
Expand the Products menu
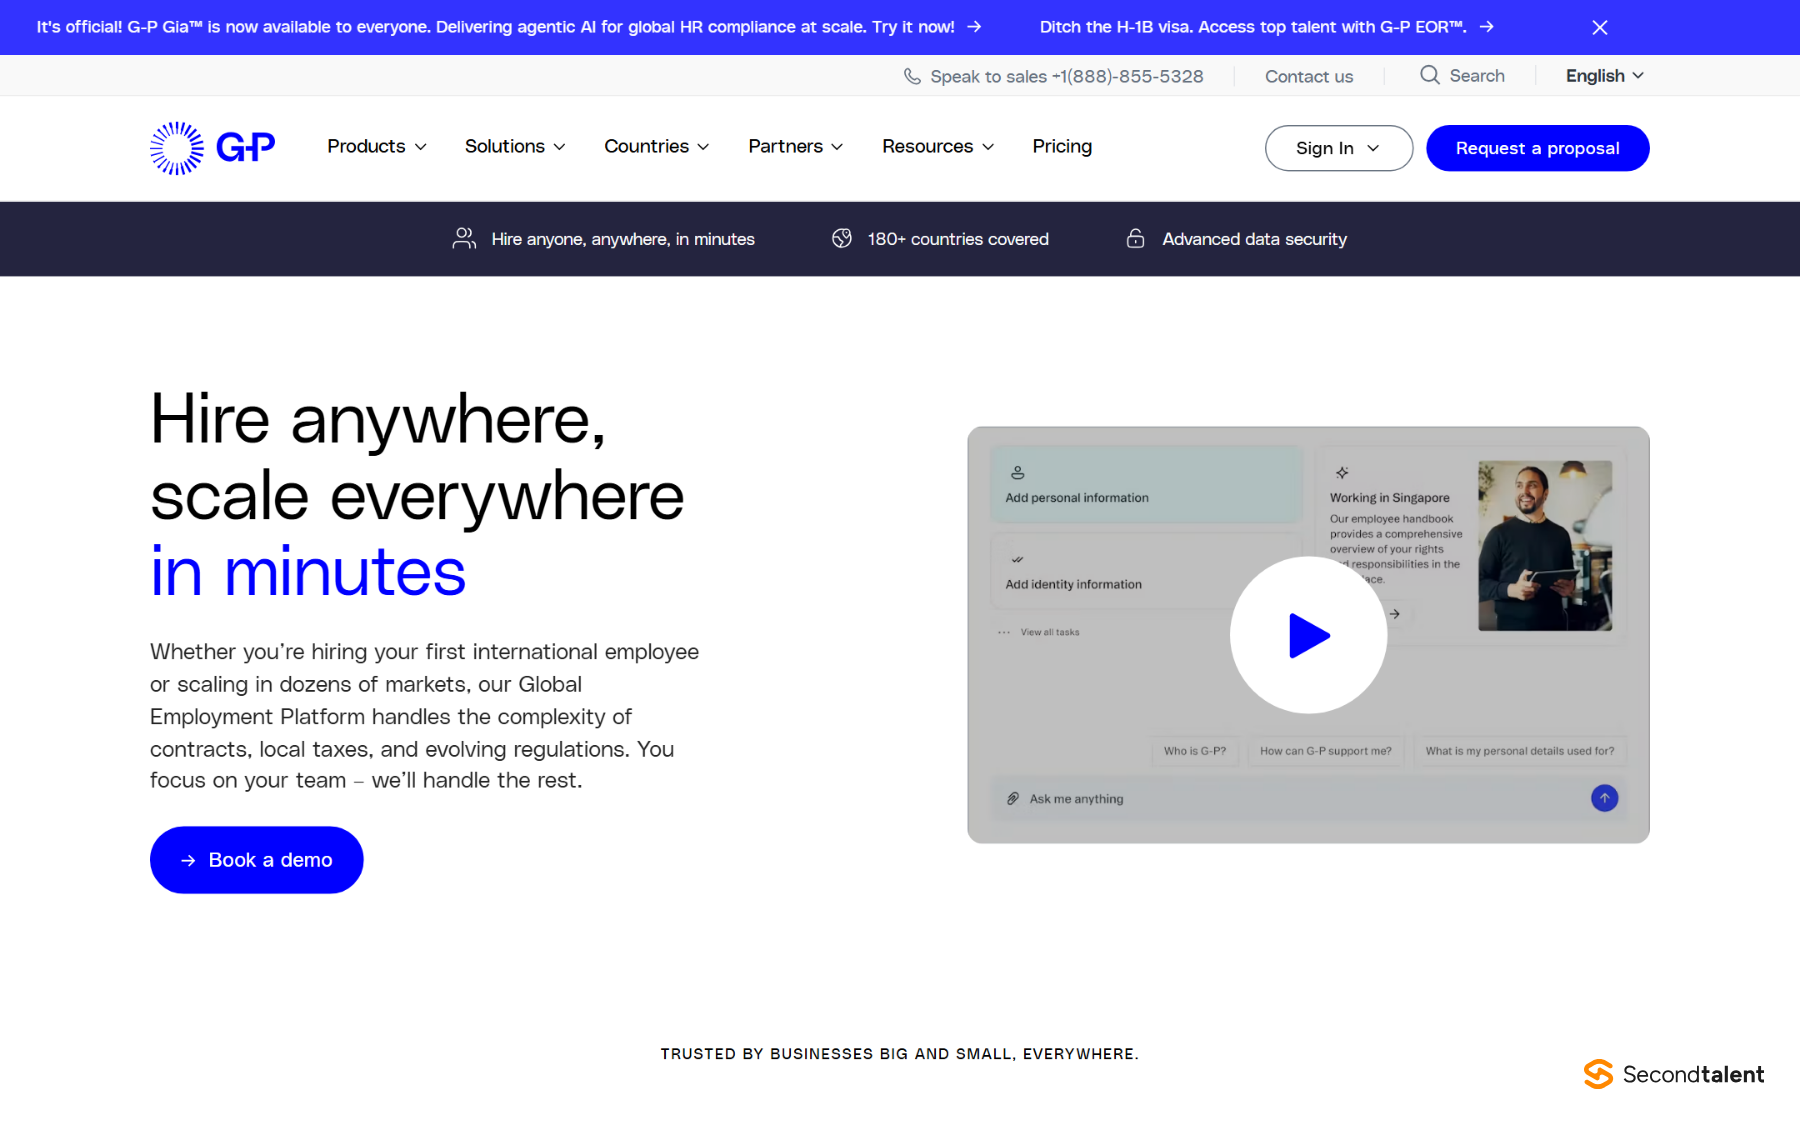(377, 147)
